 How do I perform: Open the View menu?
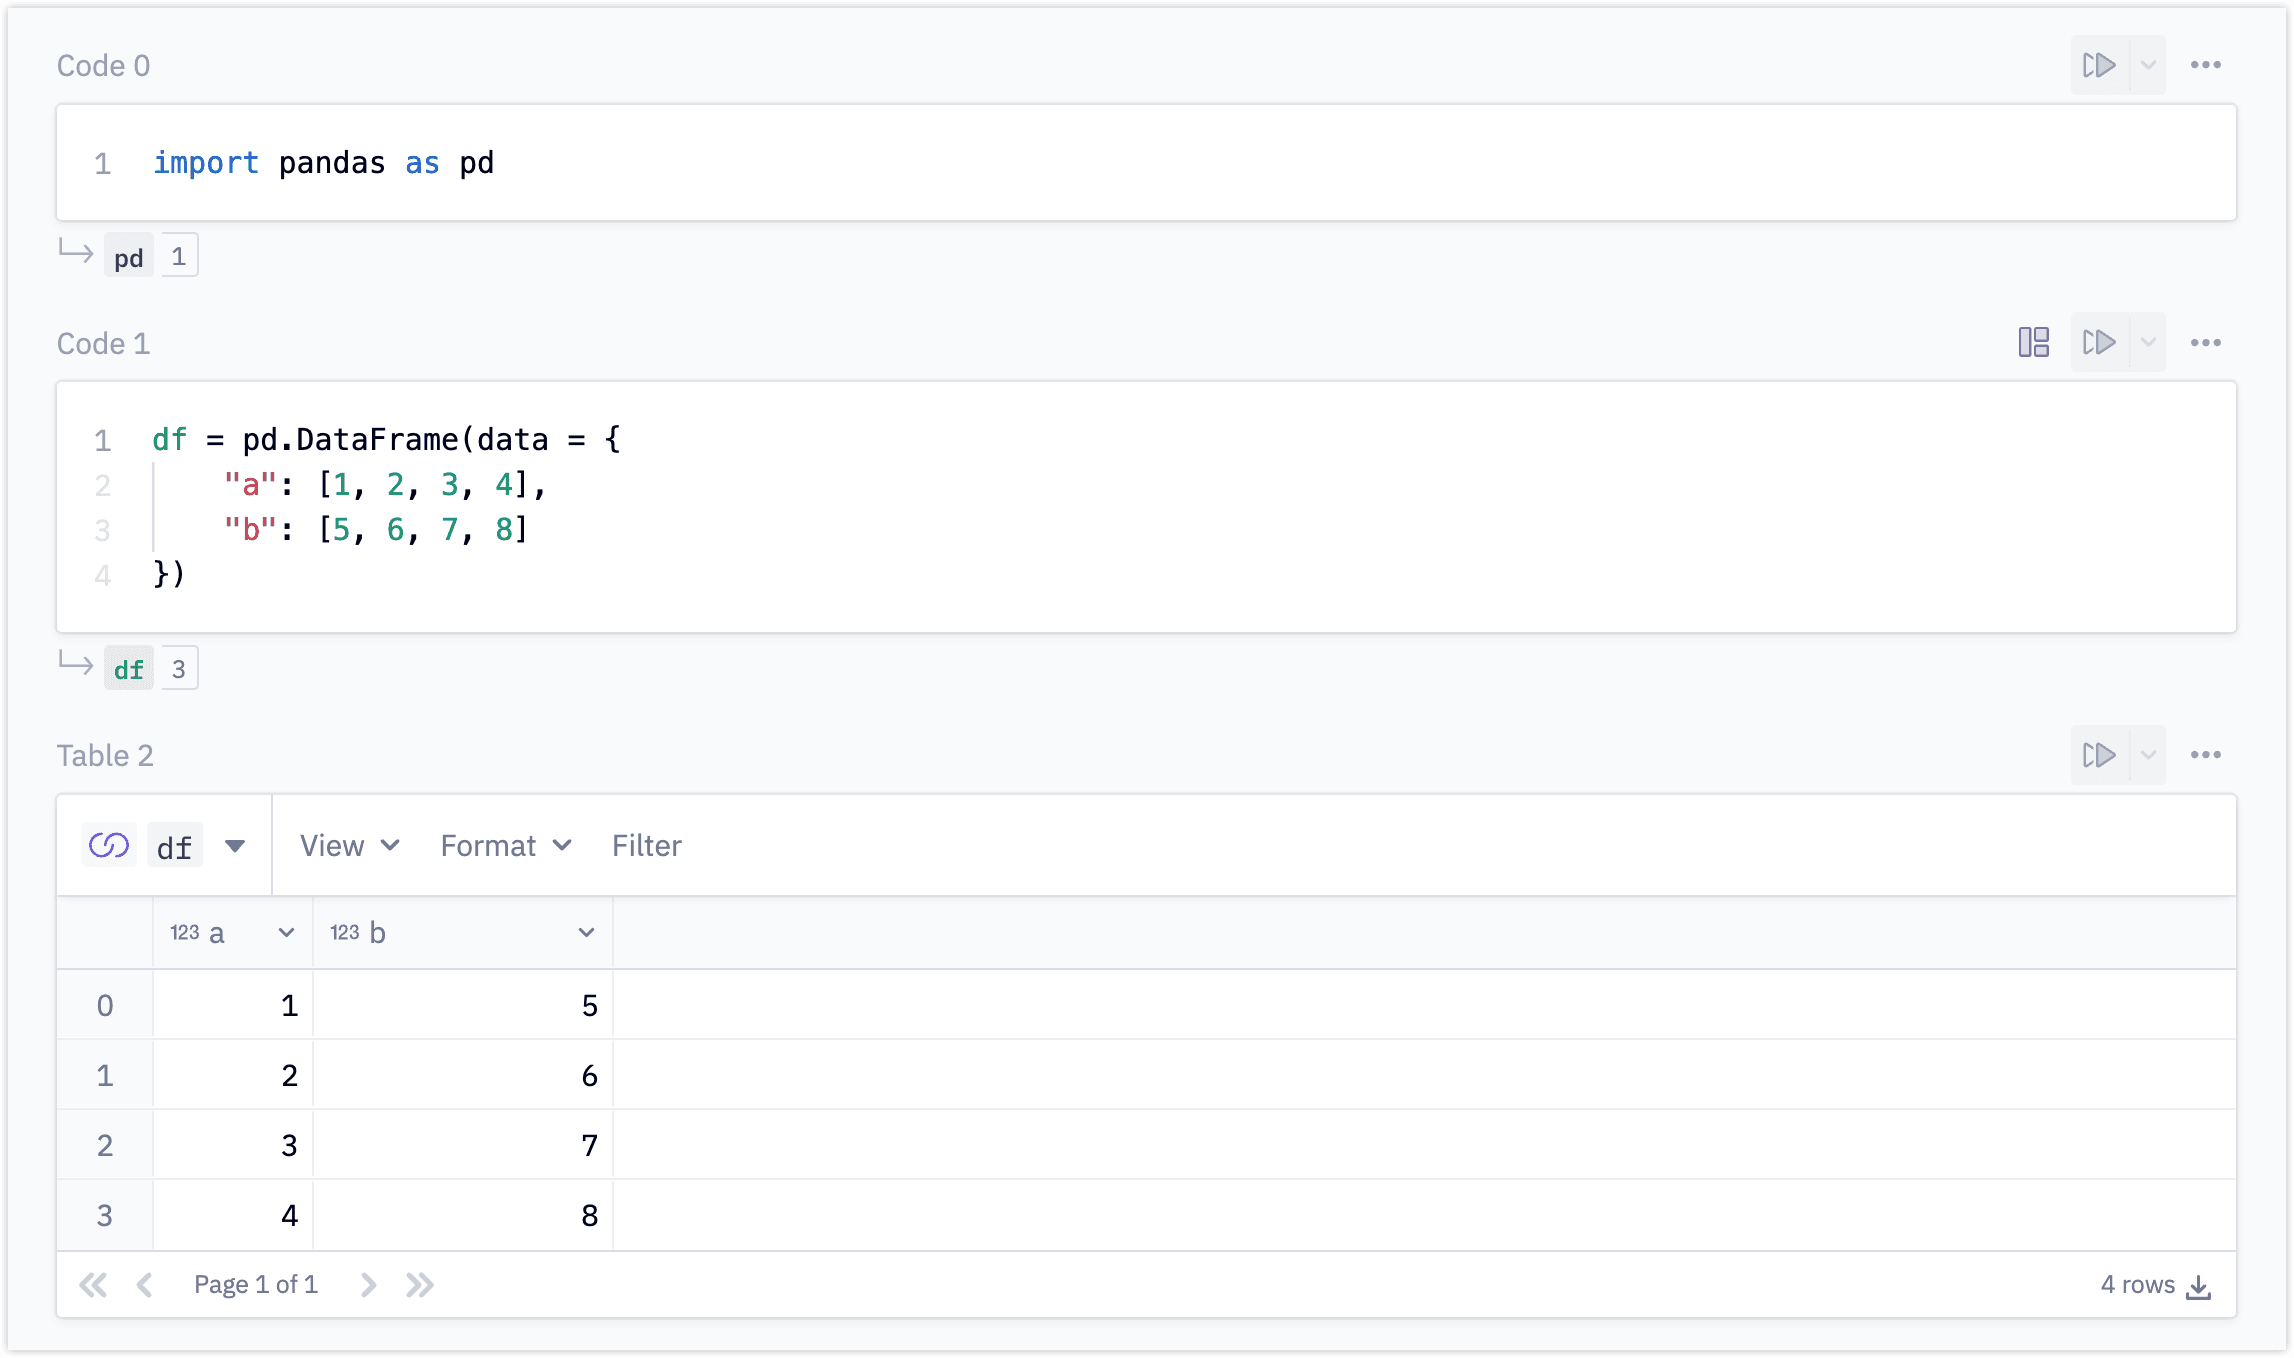tap(349, 846)
